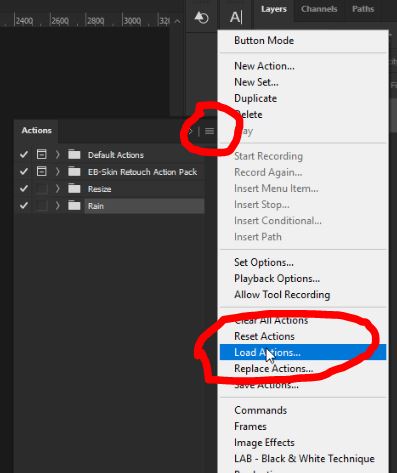Click the 2400 ruler mark
397x473 pixels.
[24, 21]
